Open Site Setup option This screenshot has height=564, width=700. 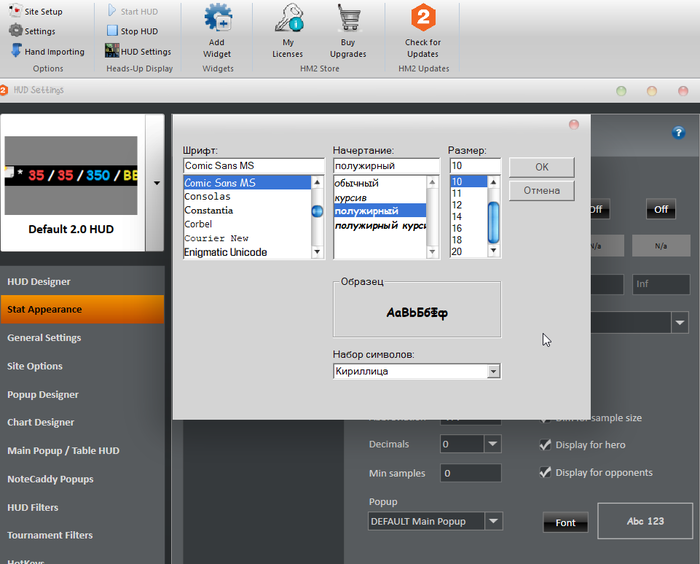tap(36, 11)
